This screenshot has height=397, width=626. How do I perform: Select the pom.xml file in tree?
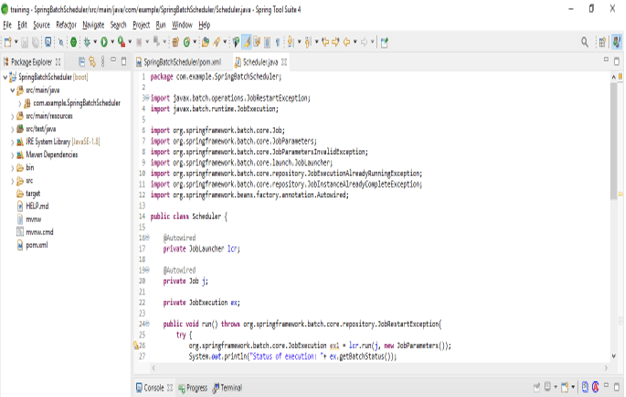click(32, 245)
